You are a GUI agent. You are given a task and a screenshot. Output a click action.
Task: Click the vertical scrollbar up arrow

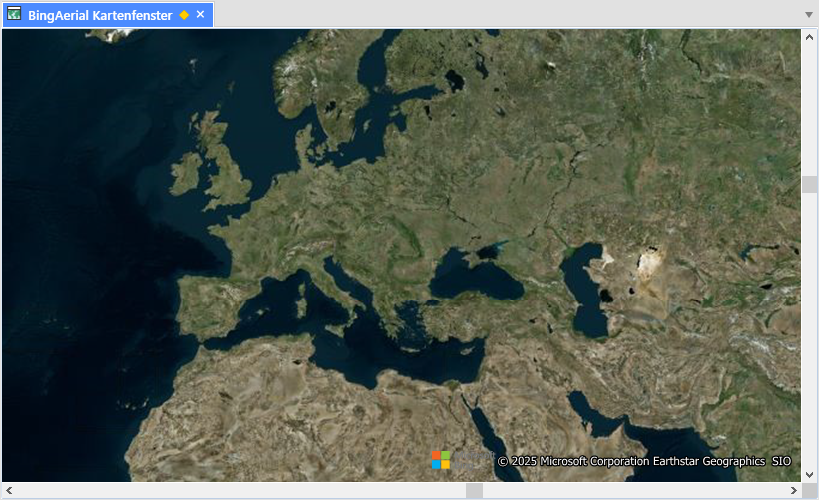pyautogui.click(x=809, y=37)
